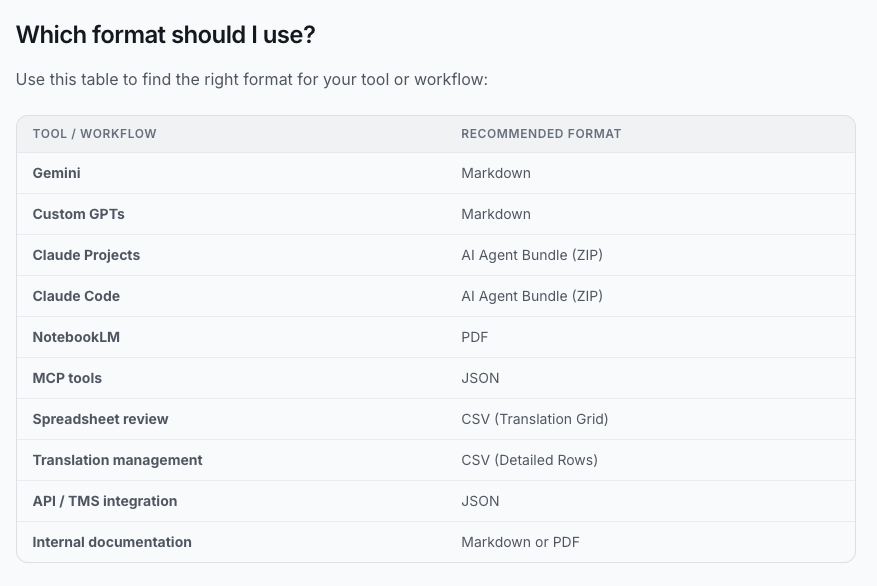Click AI Agent Bundle (ZIP) for Claude Projects
The height and width of the screenshot is (586, 877).
pos(532,255)
